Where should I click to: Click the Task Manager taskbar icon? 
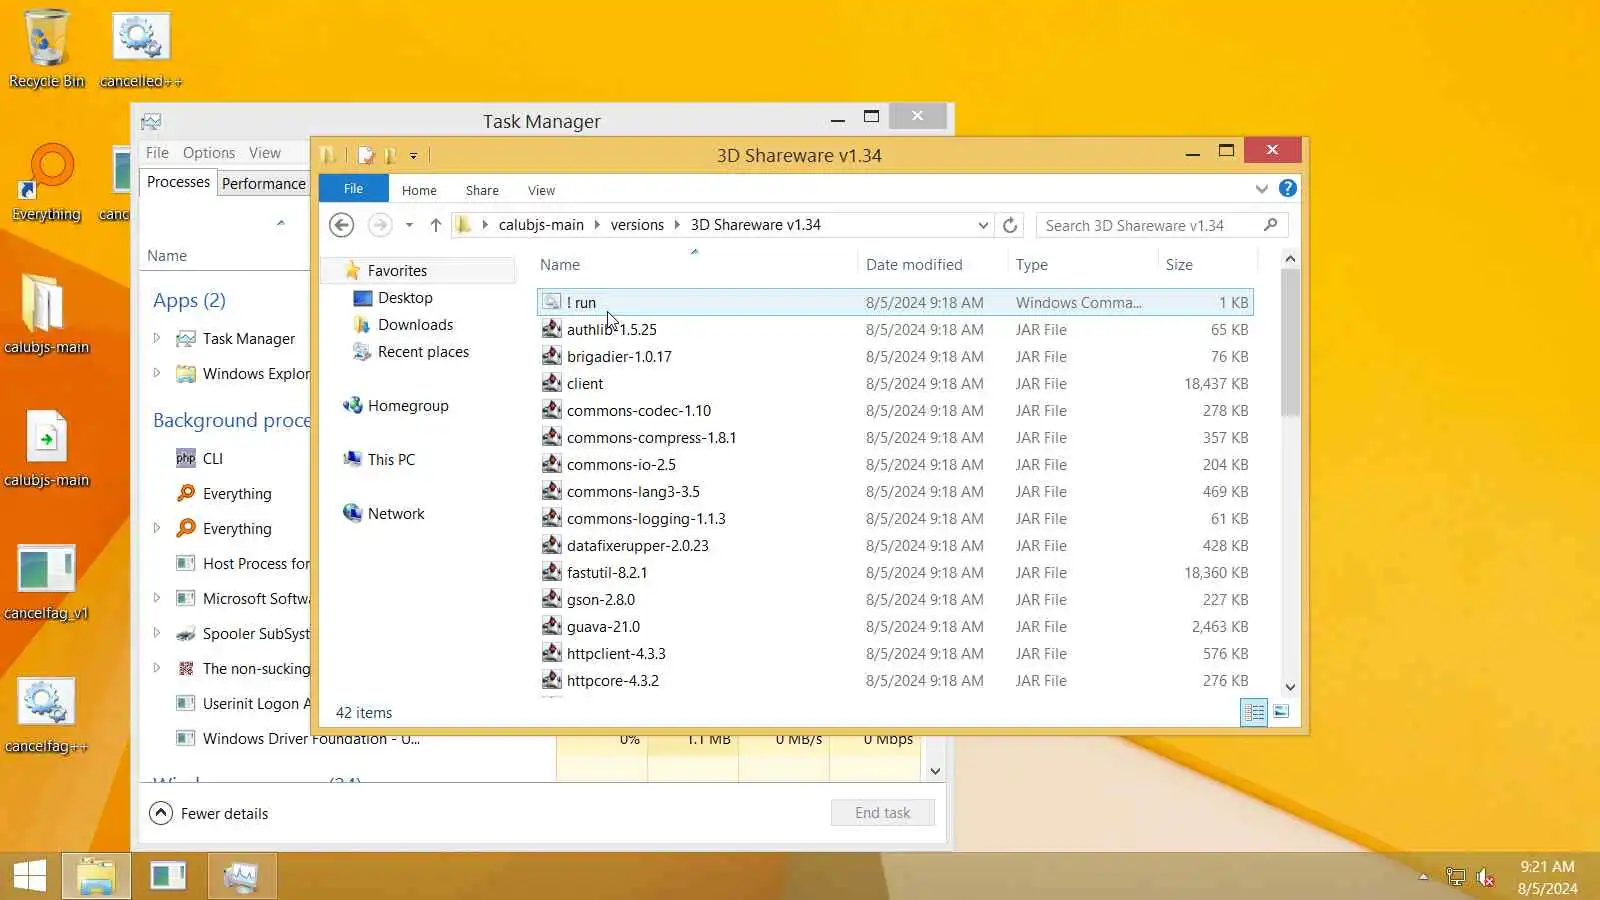241,876
